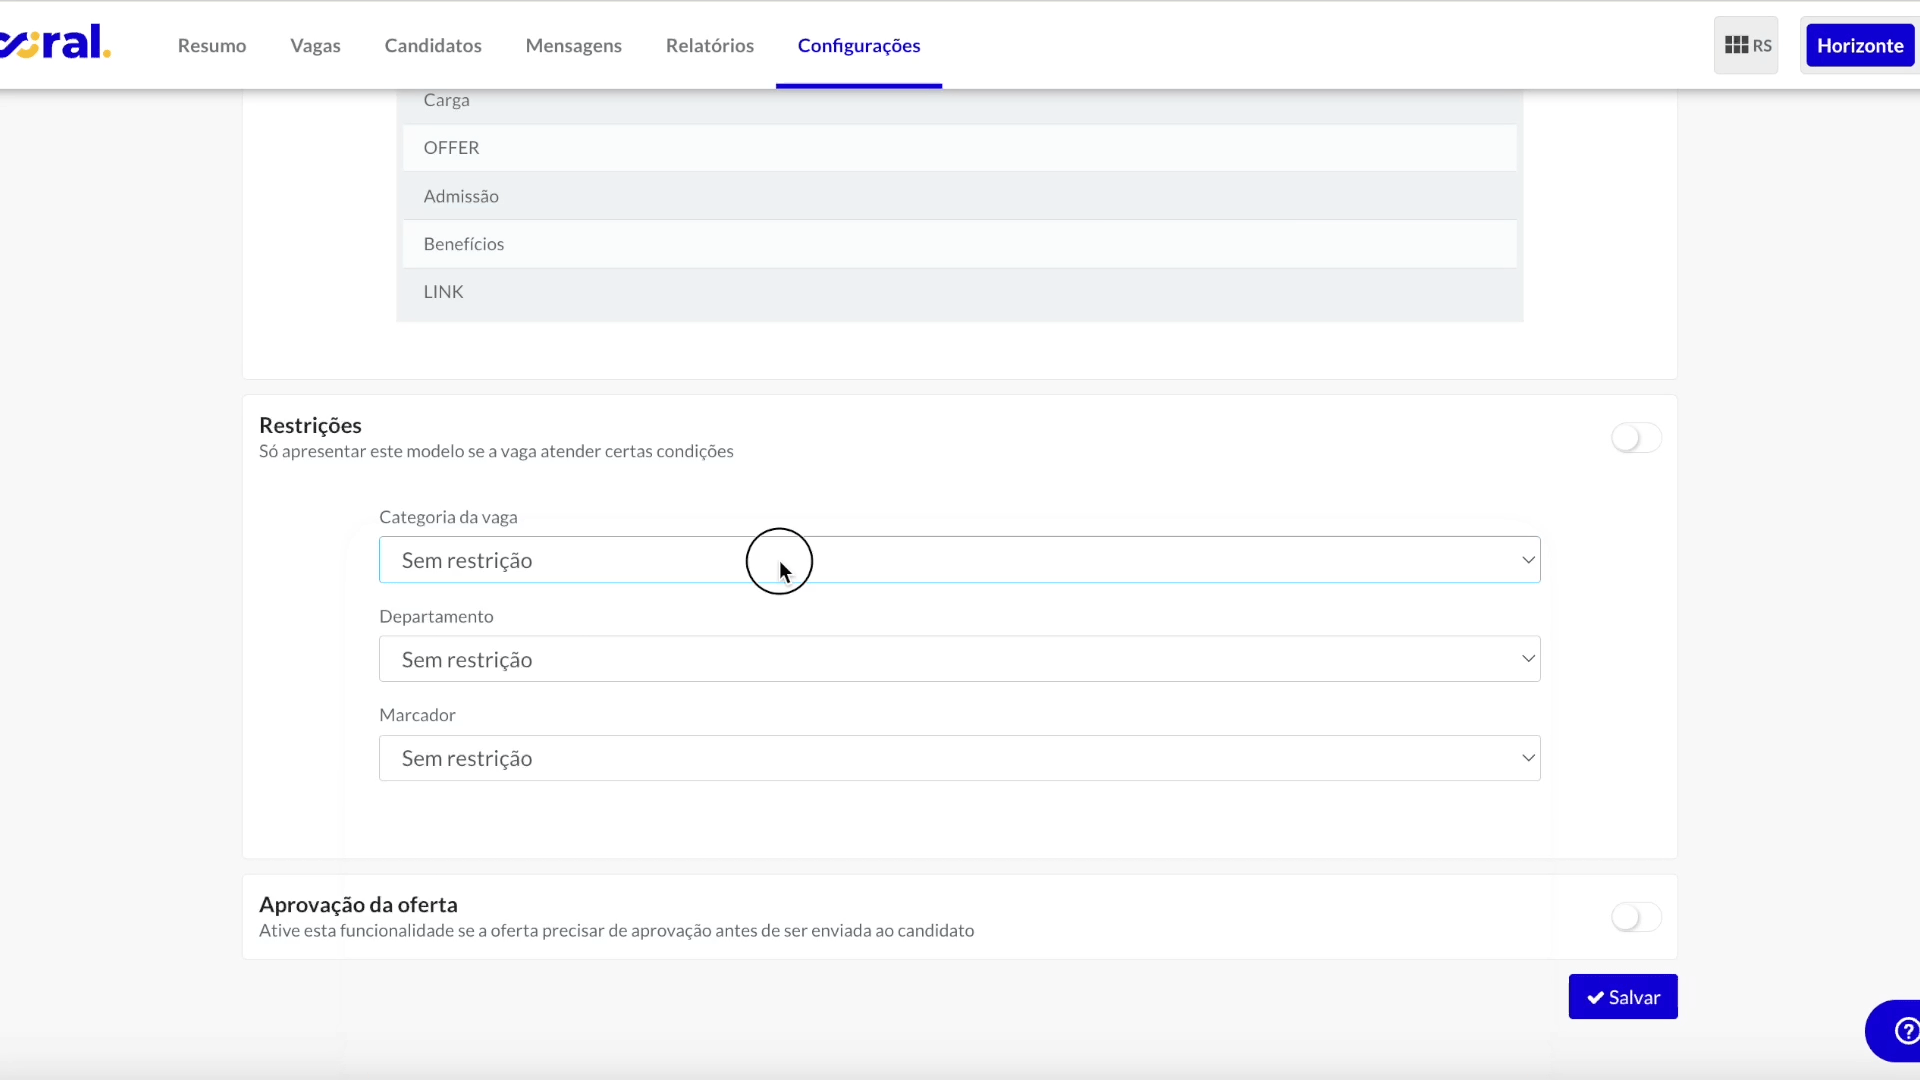Open the apps grid RS menu
1920x1080 pixels.
pos(1746,45)
